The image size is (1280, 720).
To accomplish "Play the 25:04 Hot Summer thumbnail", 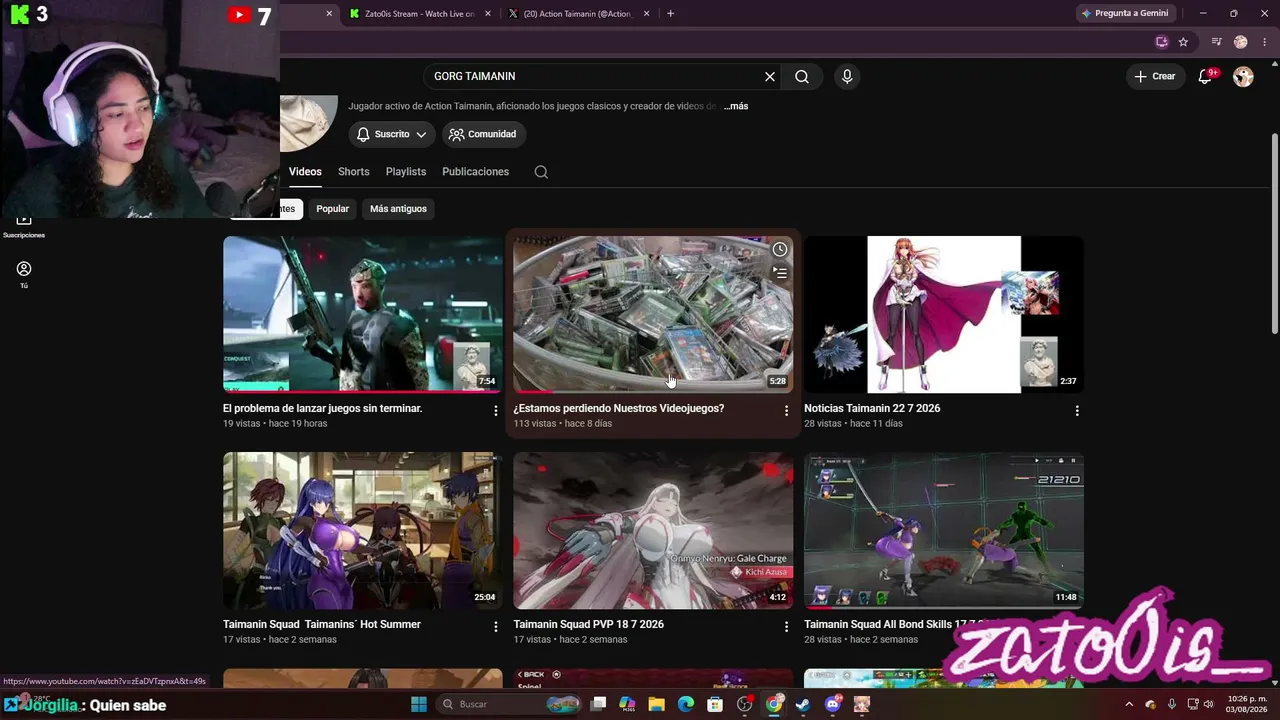I will (x=362, y=530).
